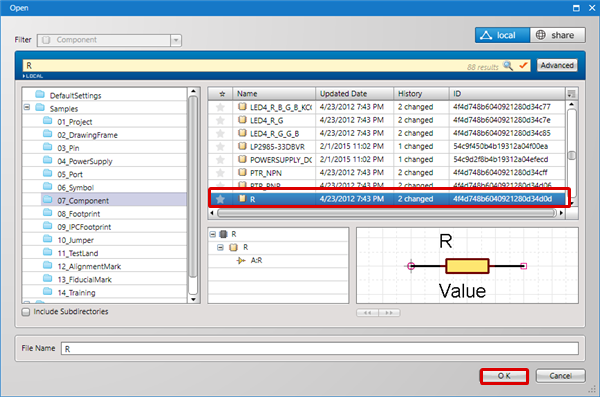Viewport: 600px width, 397px height.
Task: Click folder tree scrollbar up arrow
Action: coord(193,91)
